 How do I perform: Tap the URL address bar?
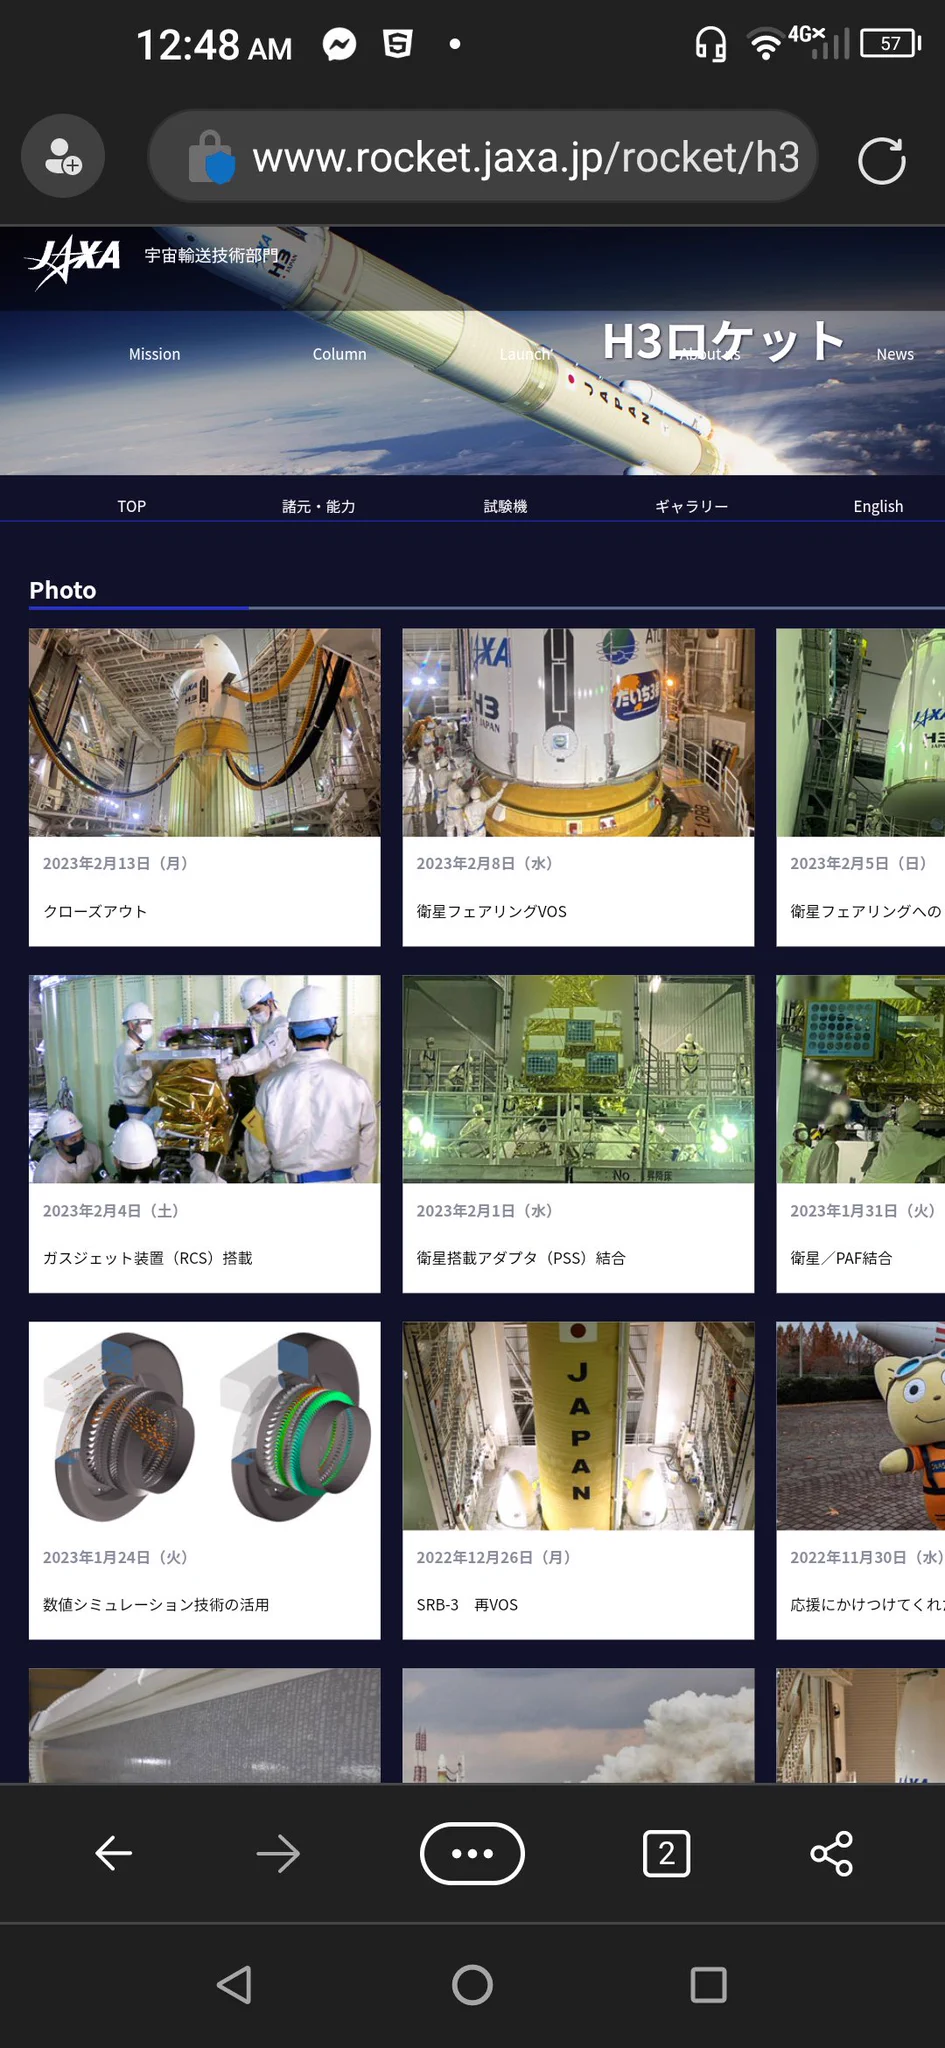(483, 157)
